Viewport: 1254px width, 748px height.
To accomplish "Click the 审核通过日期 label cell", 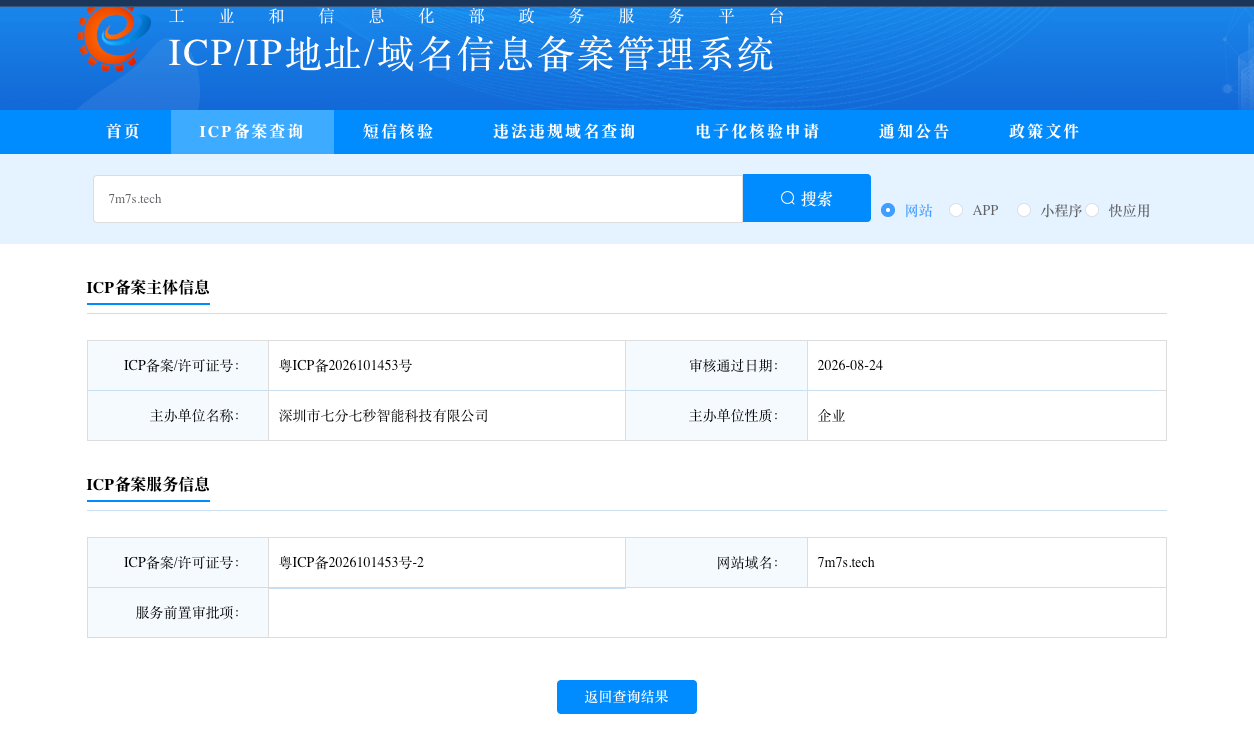I will coord(716,366).
